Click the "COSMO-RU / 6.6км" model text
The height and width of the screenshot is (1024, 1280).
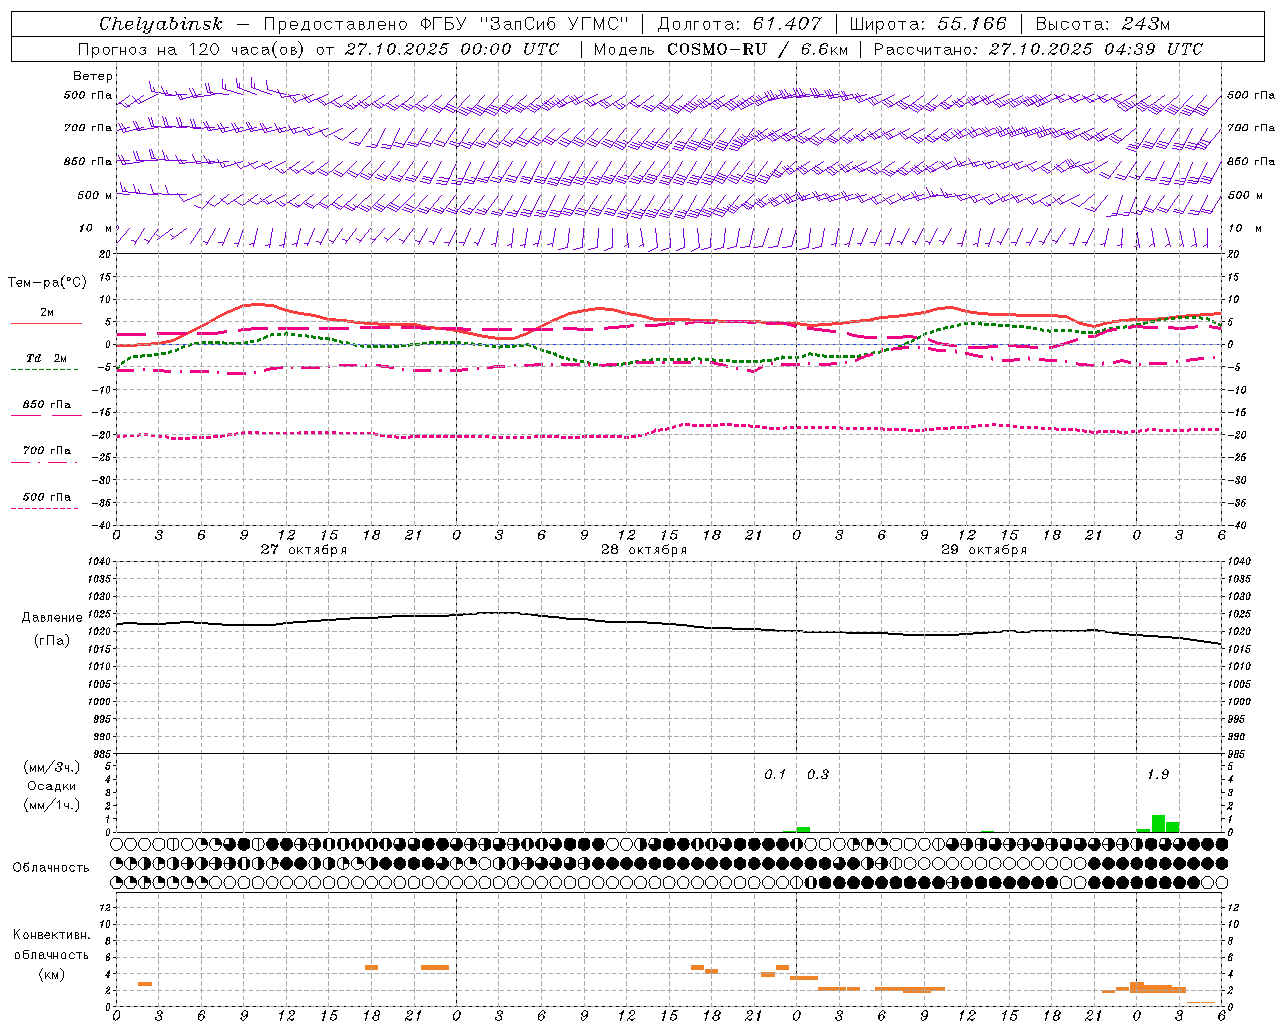click(x=757, y=49)
